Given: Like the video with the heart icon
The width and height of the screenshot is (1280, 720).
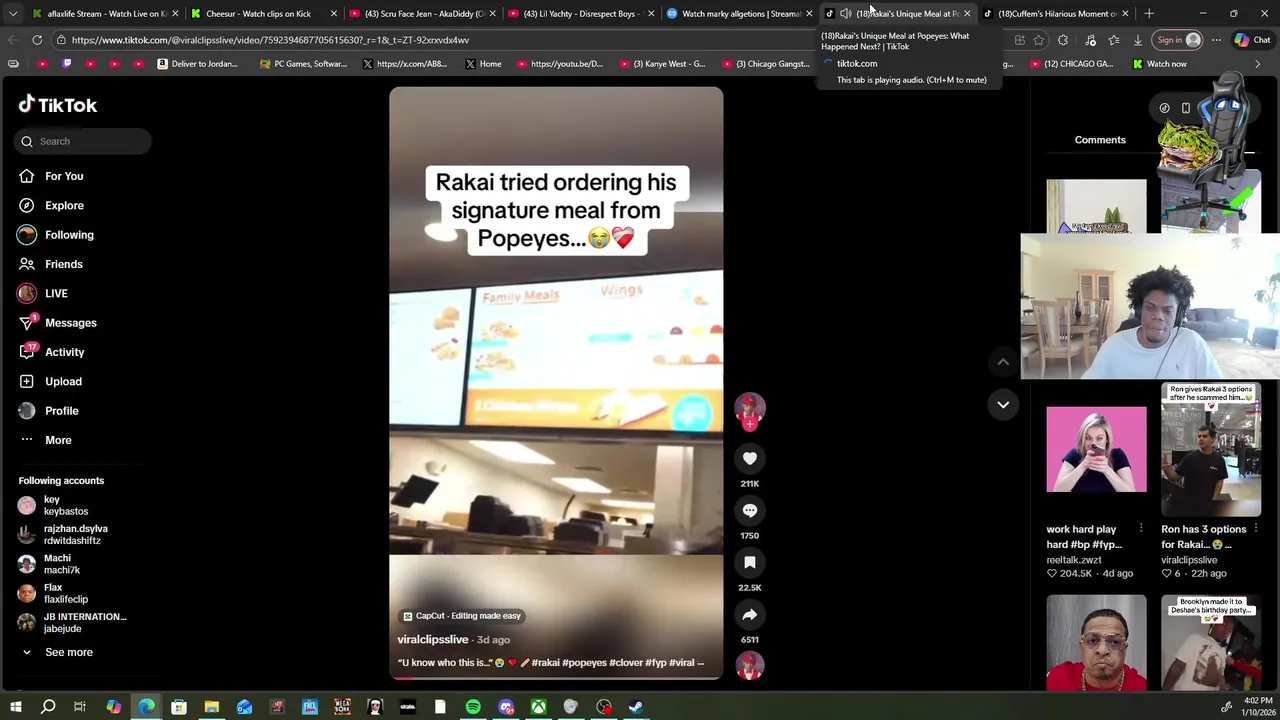Looking at the screenshot, I should [750, 458].
